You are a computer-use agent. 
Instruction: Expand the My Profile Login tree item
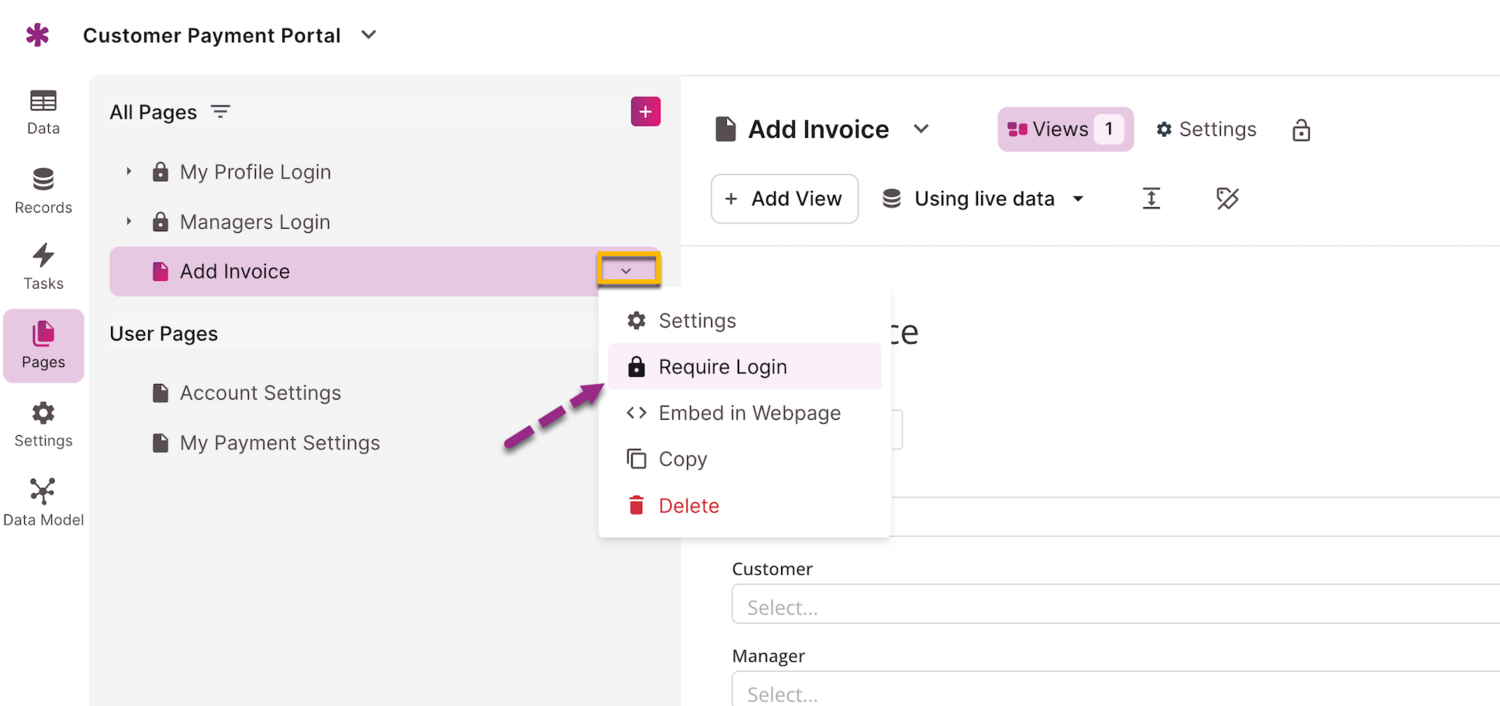[x=129, y=172]
